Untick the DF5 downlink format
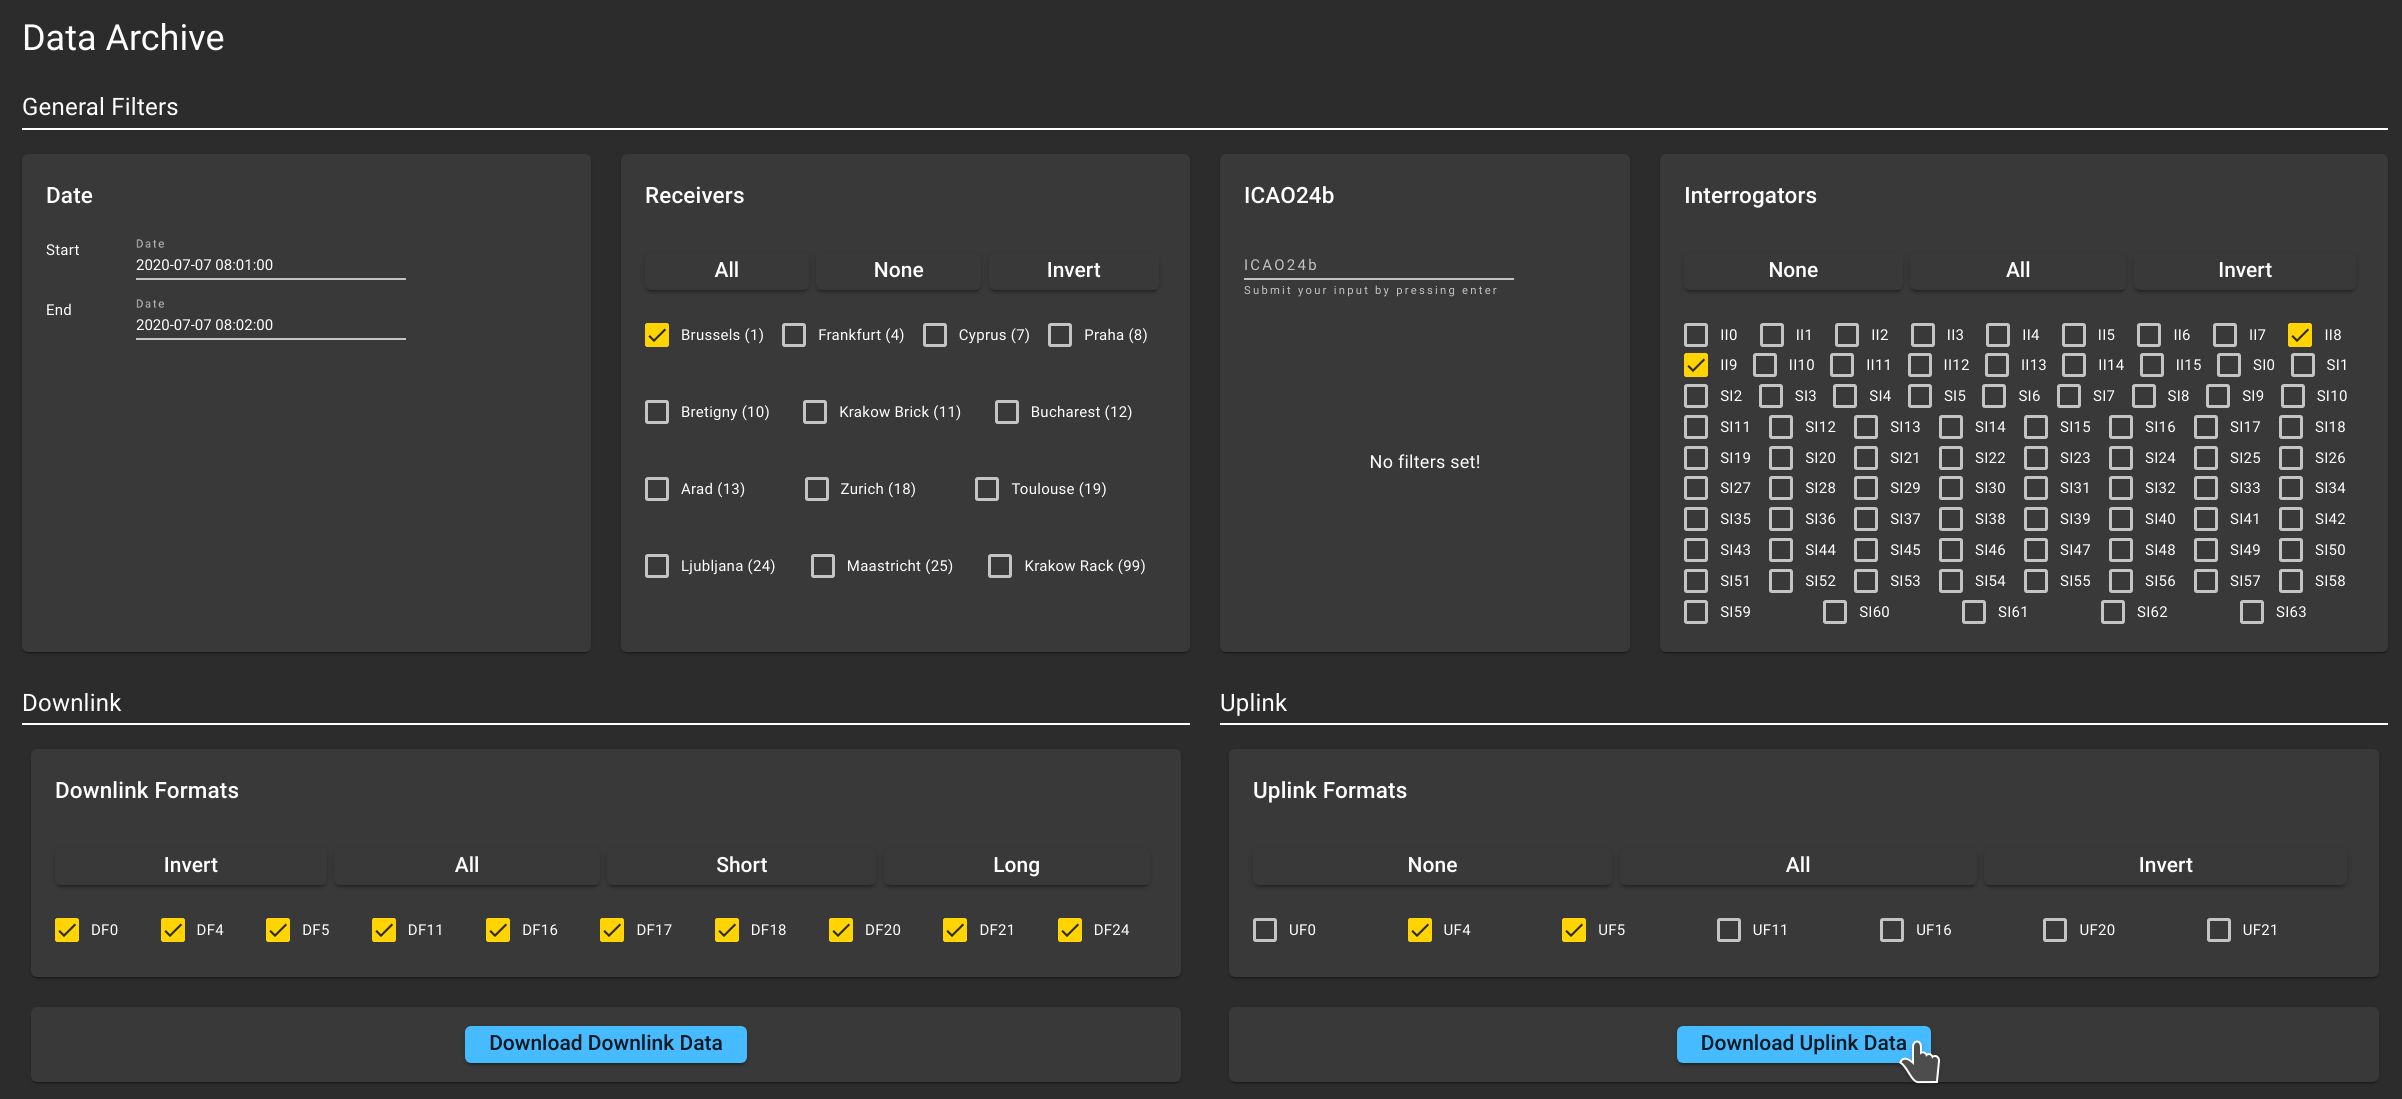The height and width of the screenshot is (1099, 2402). coord(278,930)
